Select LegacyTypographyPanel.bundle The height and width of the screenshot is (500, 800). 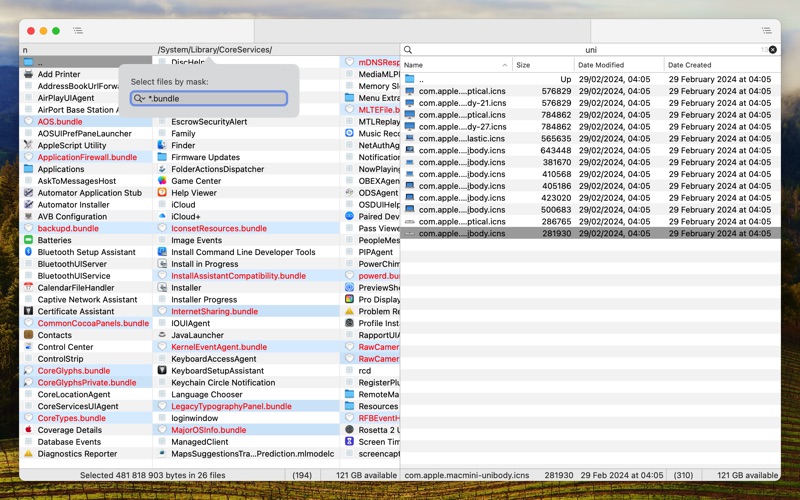[246, 406]
